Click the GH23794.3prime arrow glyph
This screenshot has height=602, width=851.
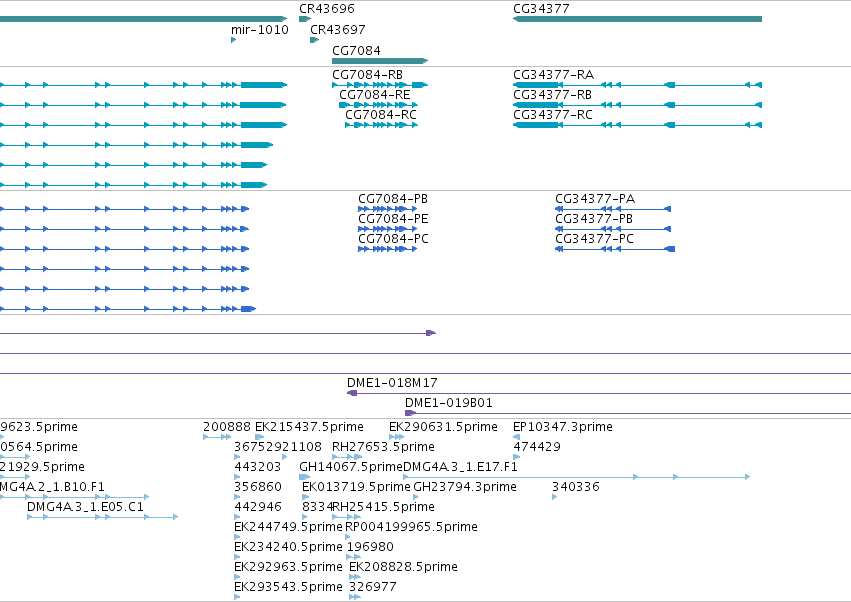[416, 497]
